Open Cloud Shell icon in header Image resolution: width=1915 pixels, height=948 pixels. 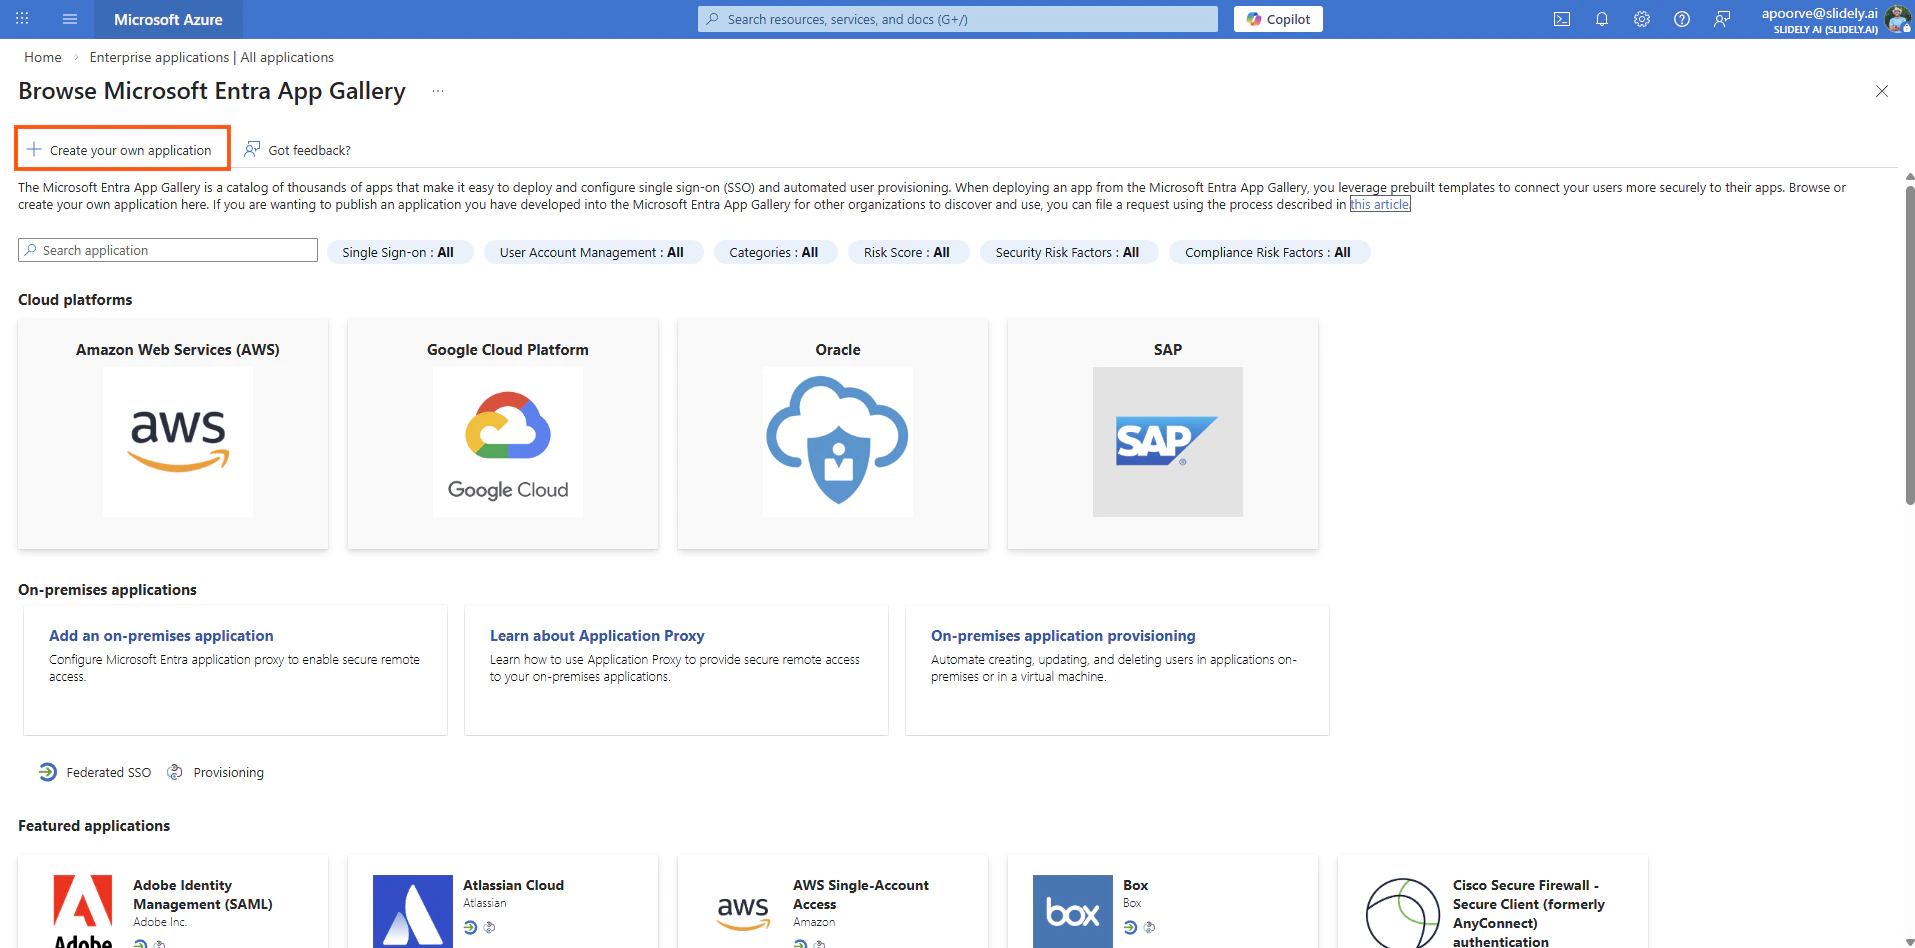click(1562, 19)
